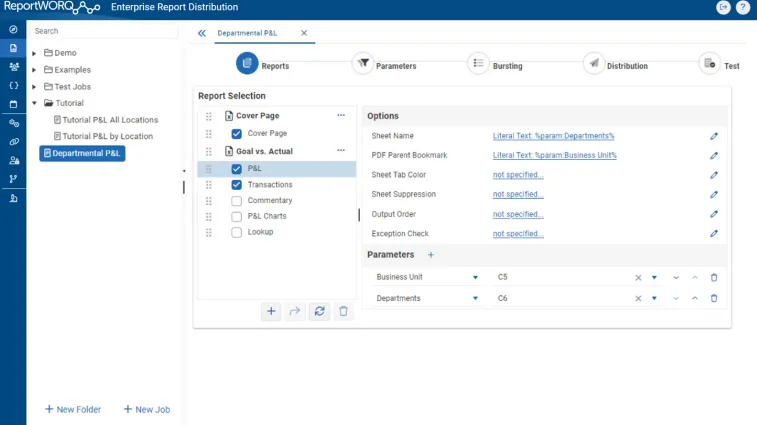757x425 pixels.
Task: Click the New Folder button
Action: click(73, 409)
